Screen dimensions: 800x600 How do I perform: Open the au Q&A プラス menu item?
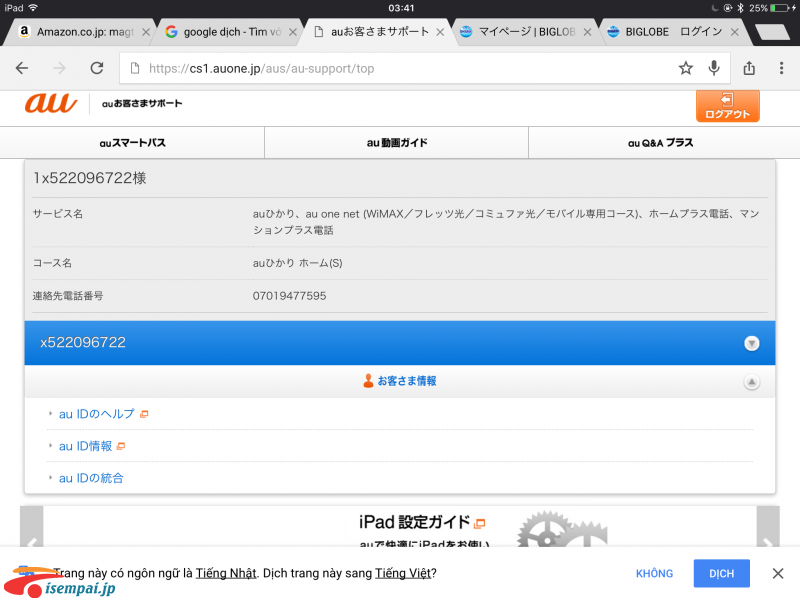tap(660, 143)
